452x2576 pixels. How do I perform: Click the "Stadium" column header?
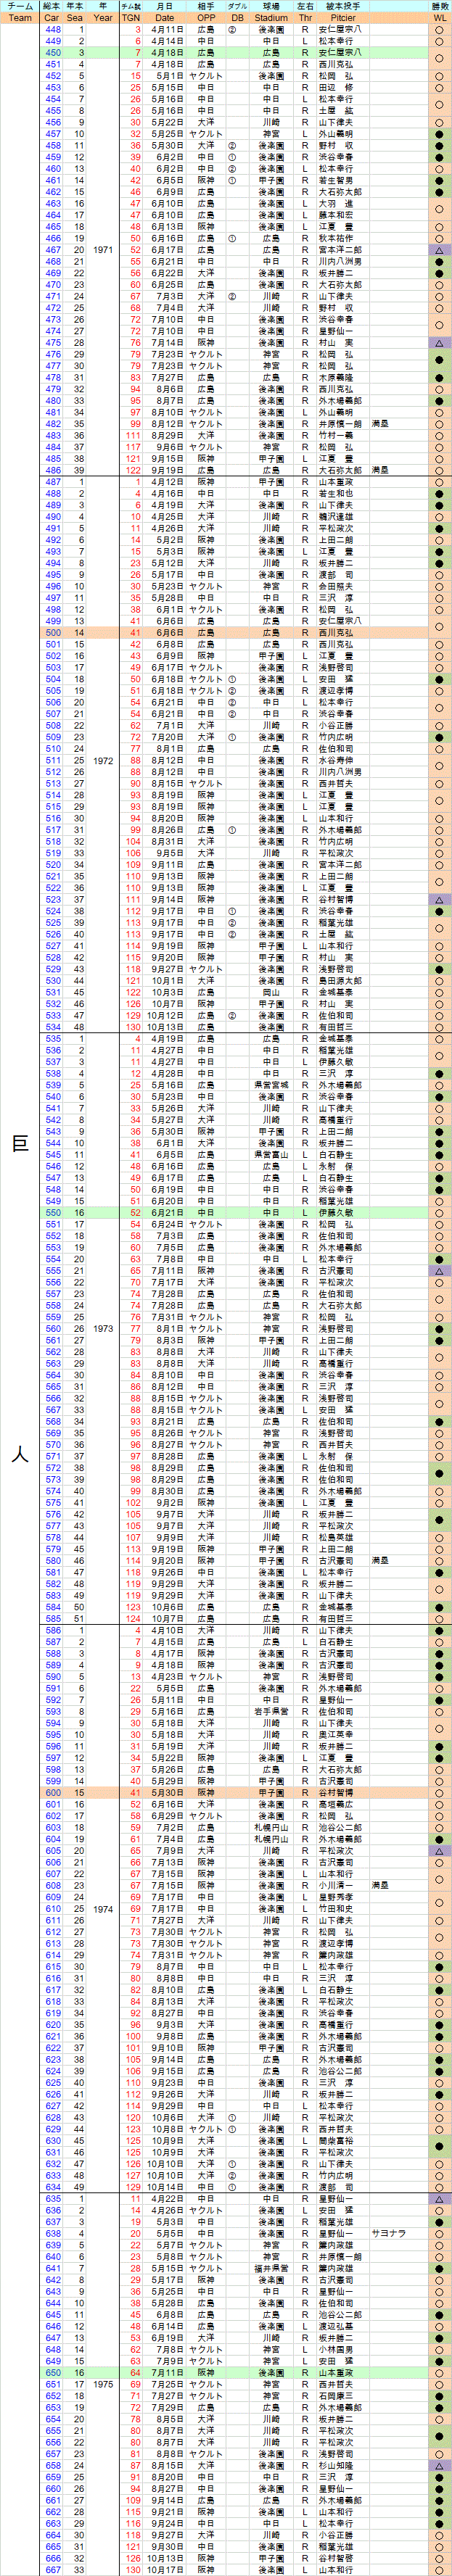click(x=271, y=18)
